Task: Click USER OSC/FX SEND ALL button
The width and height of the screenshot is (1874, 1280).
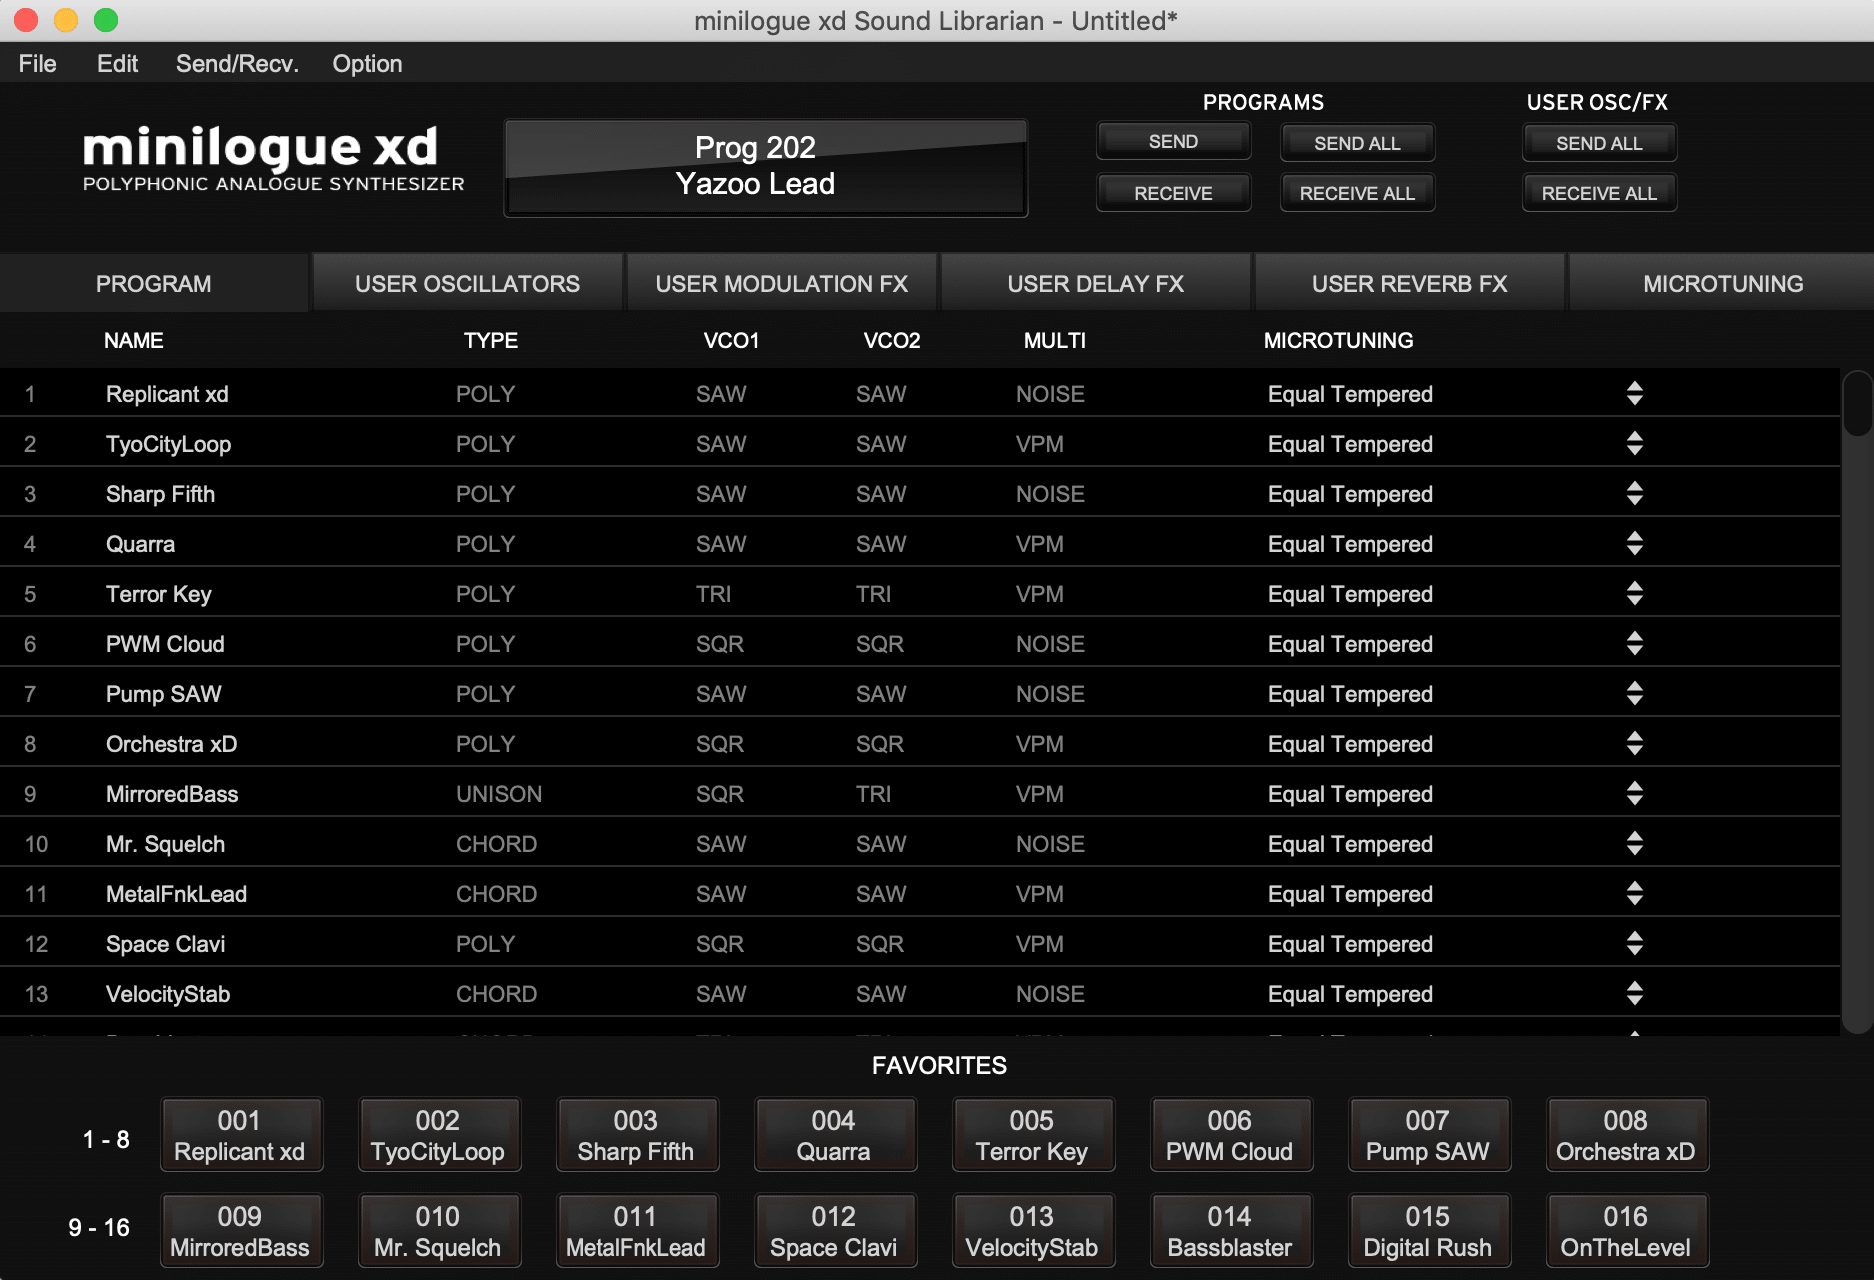Action: click(1599, 143)
